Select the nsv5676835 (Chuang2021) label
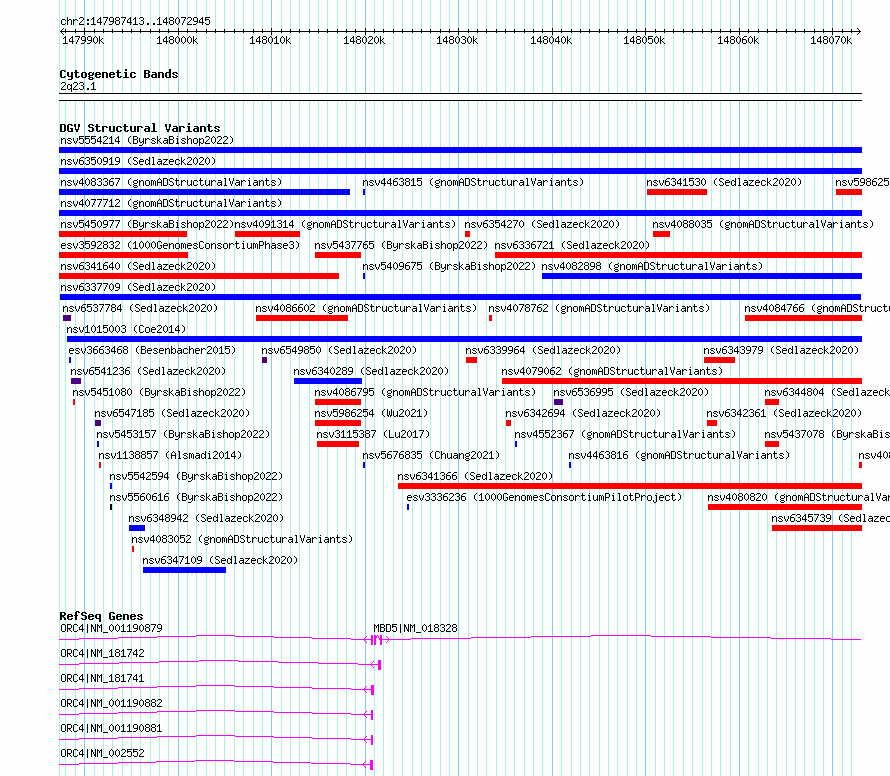 coord(431,455)
